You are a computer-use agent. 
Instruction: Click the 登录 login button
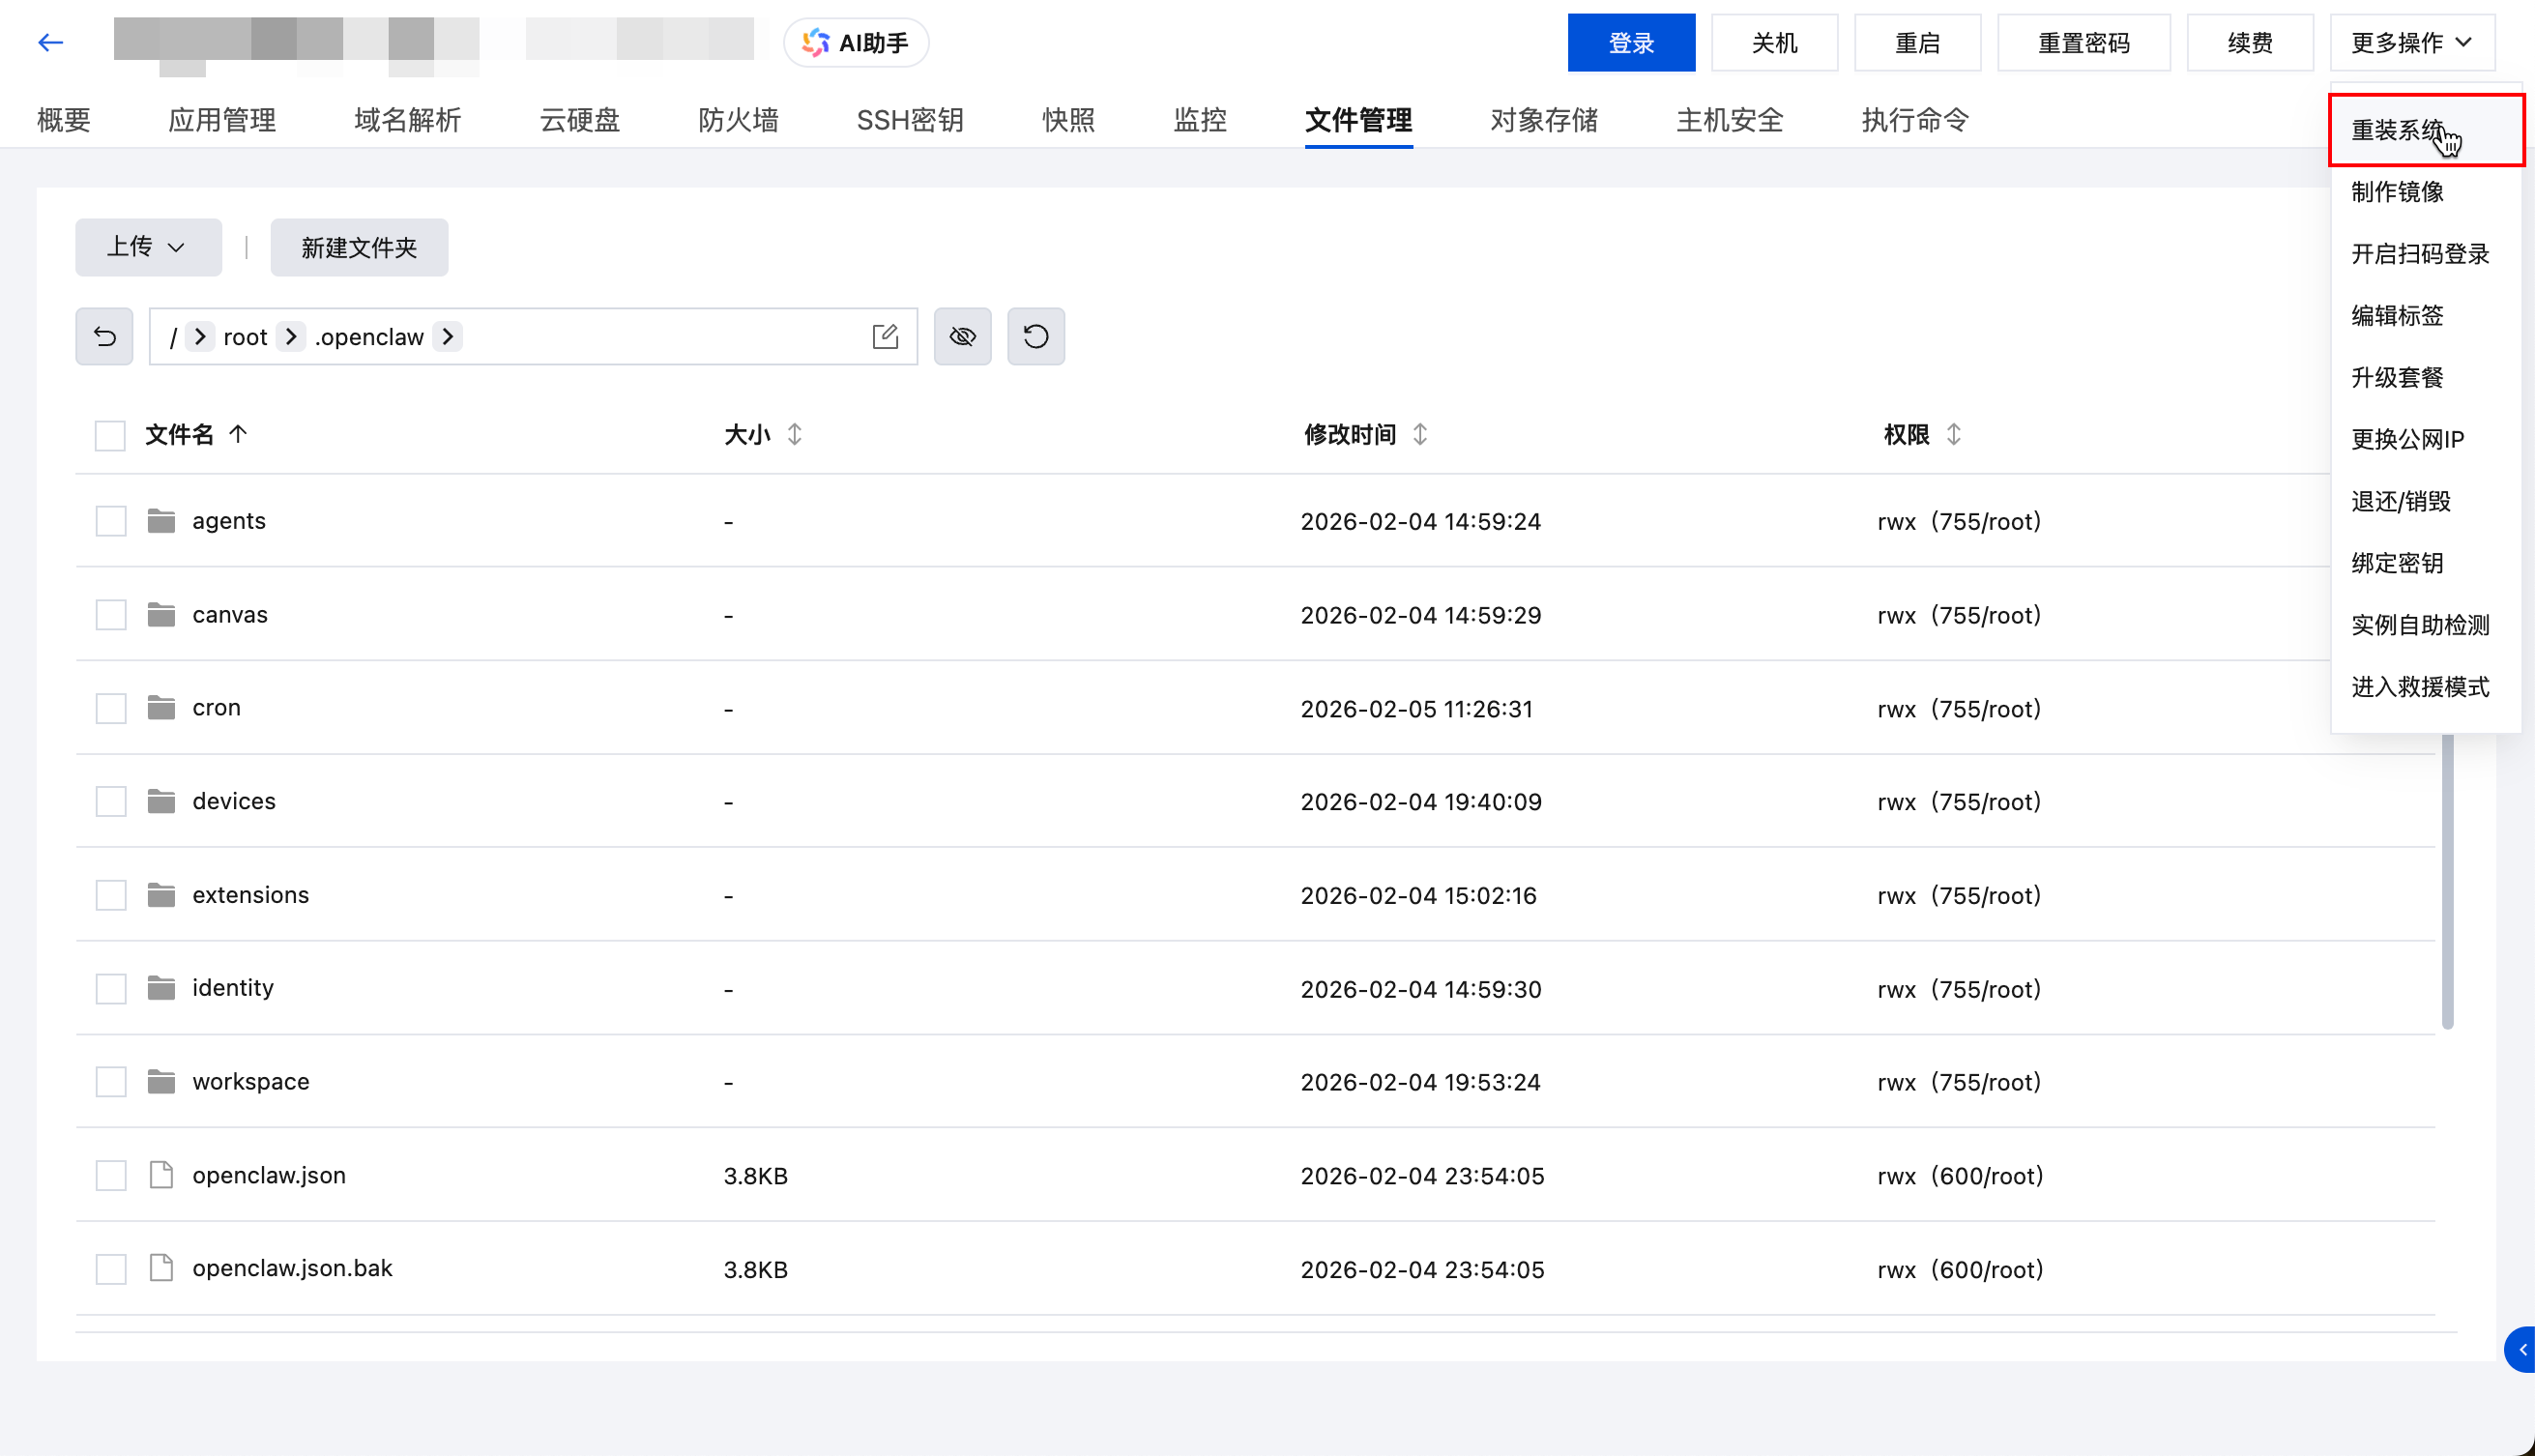click(1630, 42)
